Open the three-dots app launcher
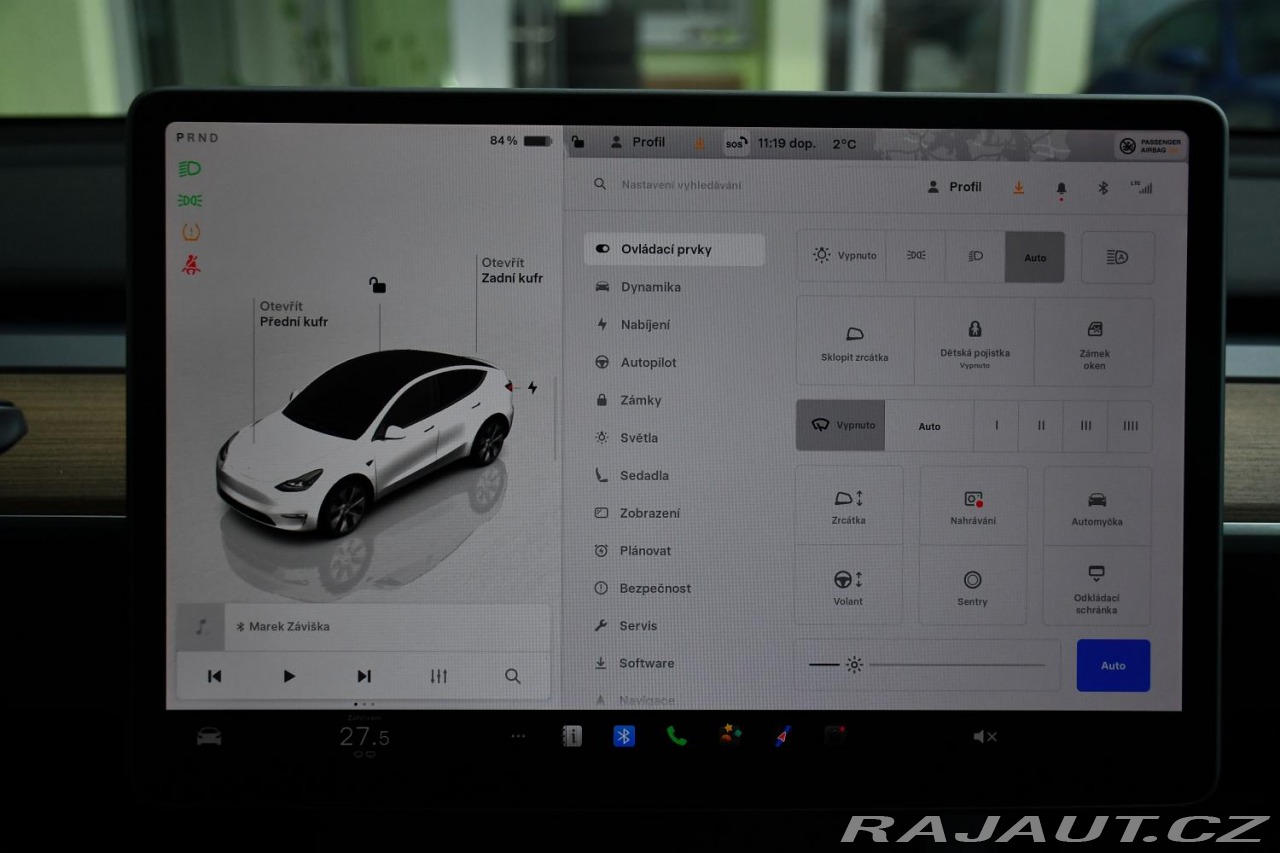The width and height of the screenshot is (1280, 853). (x=518, y=737)
